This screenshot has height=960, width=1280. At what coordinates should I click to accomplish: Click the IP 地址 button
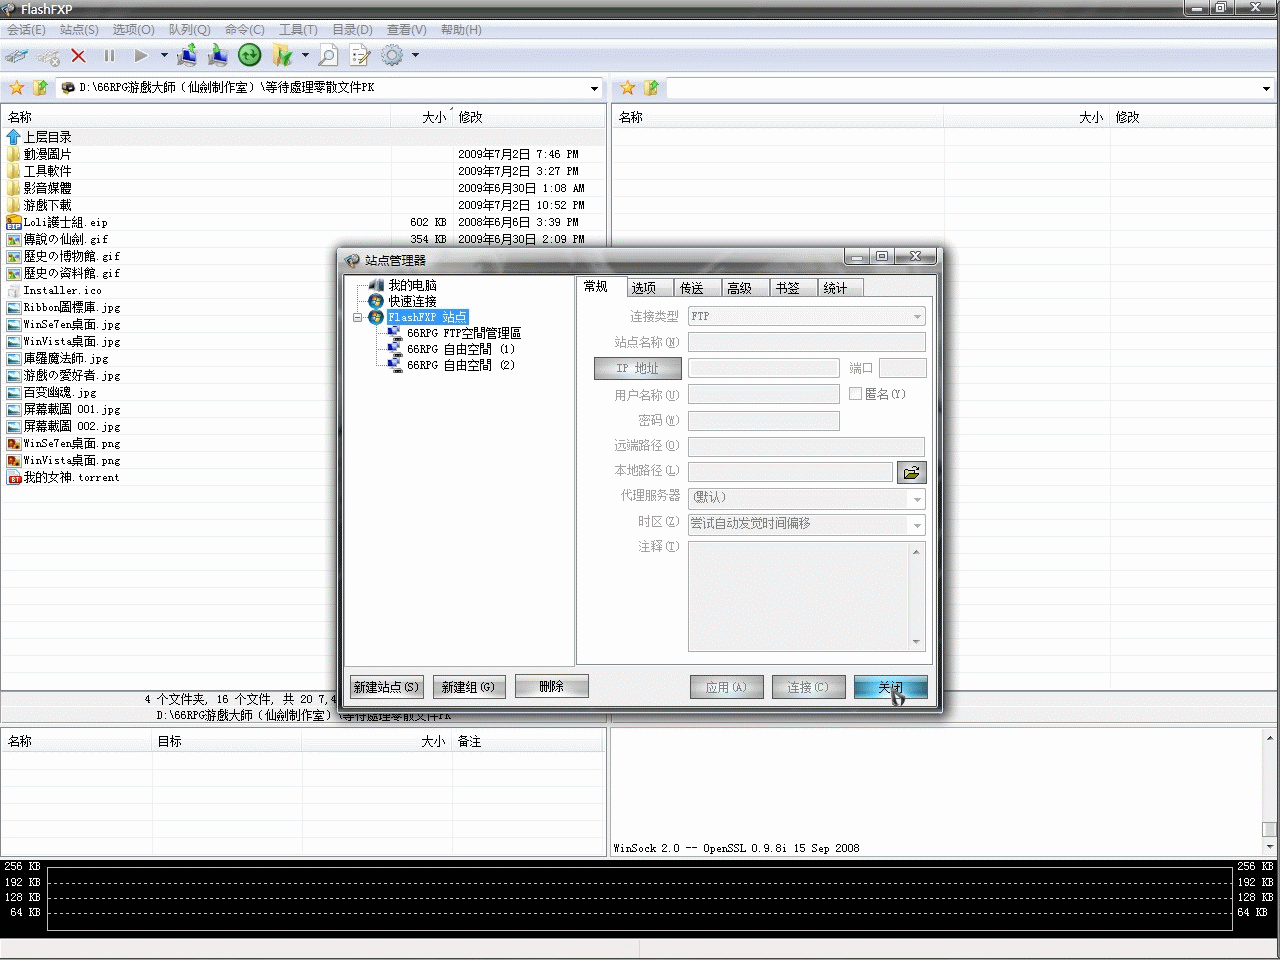point(638,368)
